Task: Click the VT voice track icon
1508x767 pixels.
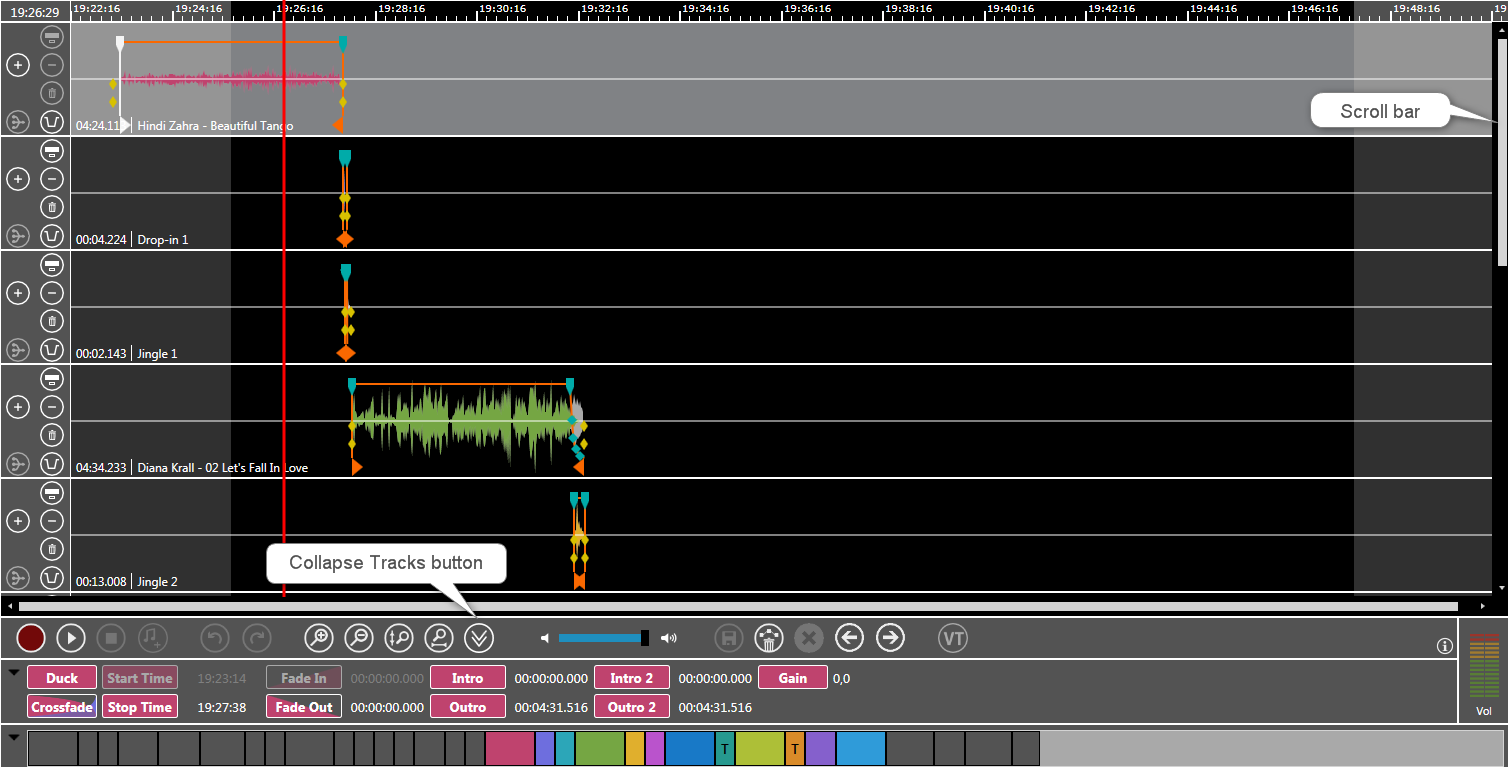Action: click(953, 638)
